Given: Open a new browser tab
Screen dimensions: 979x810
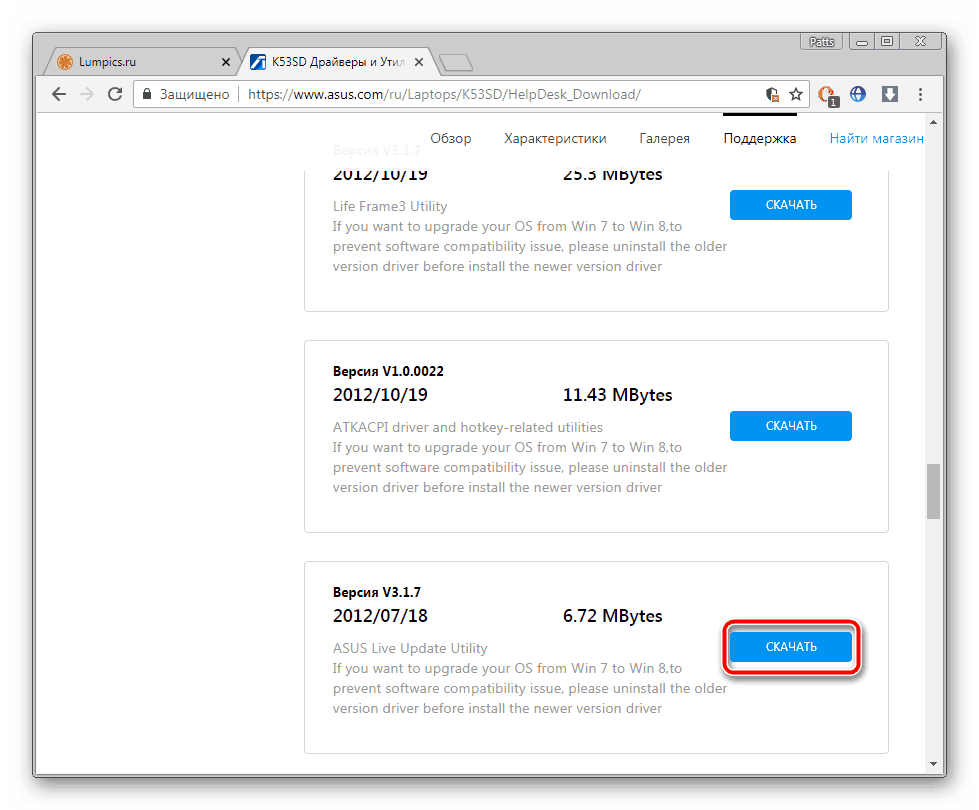Looking at the screenshot, I should point(456,63).
